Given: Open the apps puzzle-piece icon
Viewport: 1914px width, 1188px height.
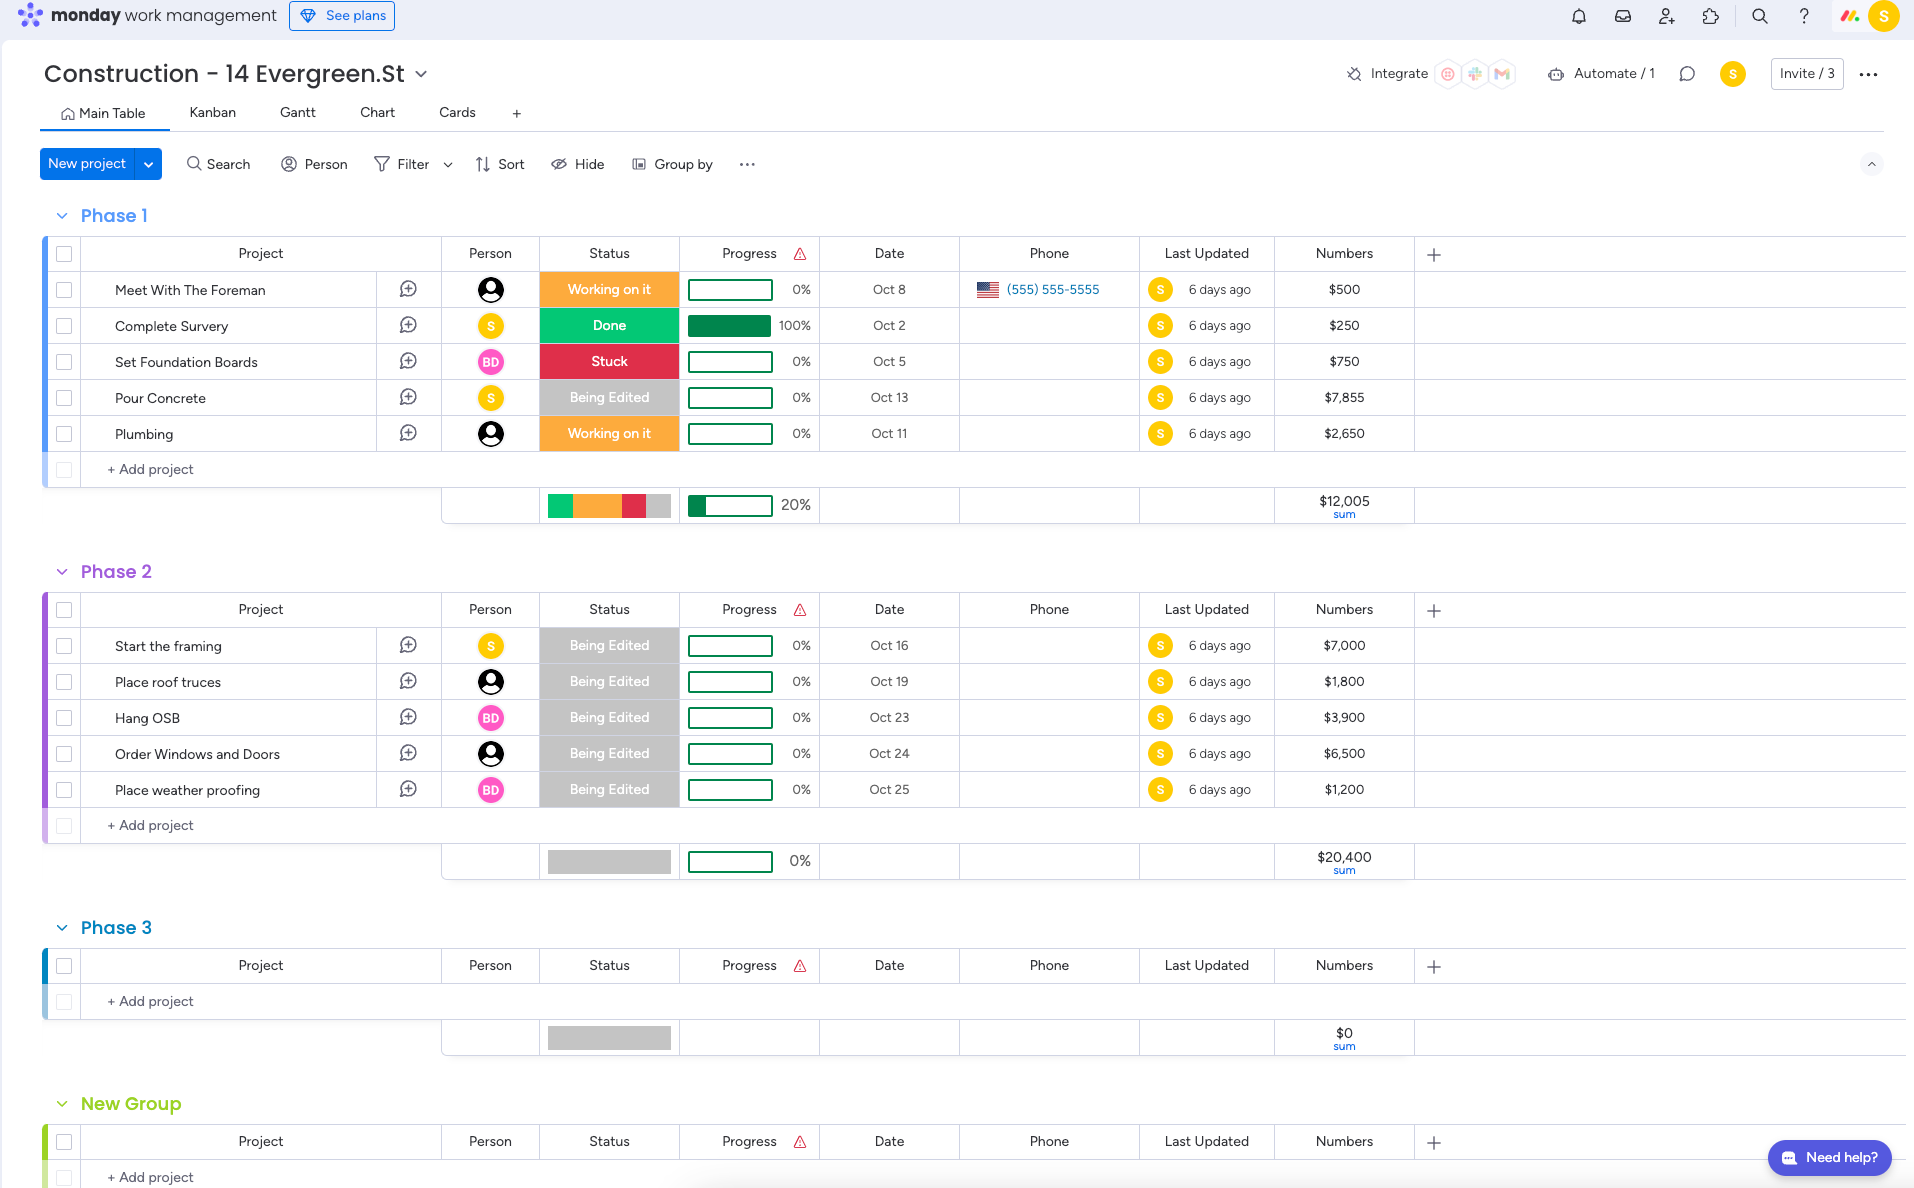Looking at the screenshot, I should point(1711,16).
